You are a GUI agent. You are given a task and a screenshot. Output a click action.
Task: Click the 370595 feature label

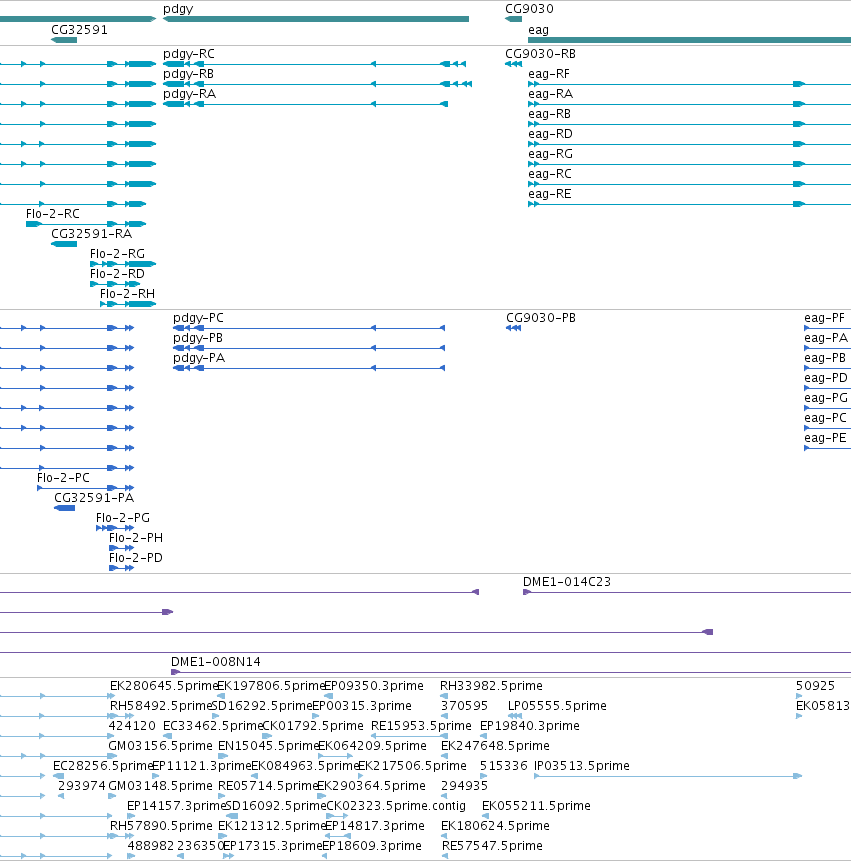(x=464, y=706)
